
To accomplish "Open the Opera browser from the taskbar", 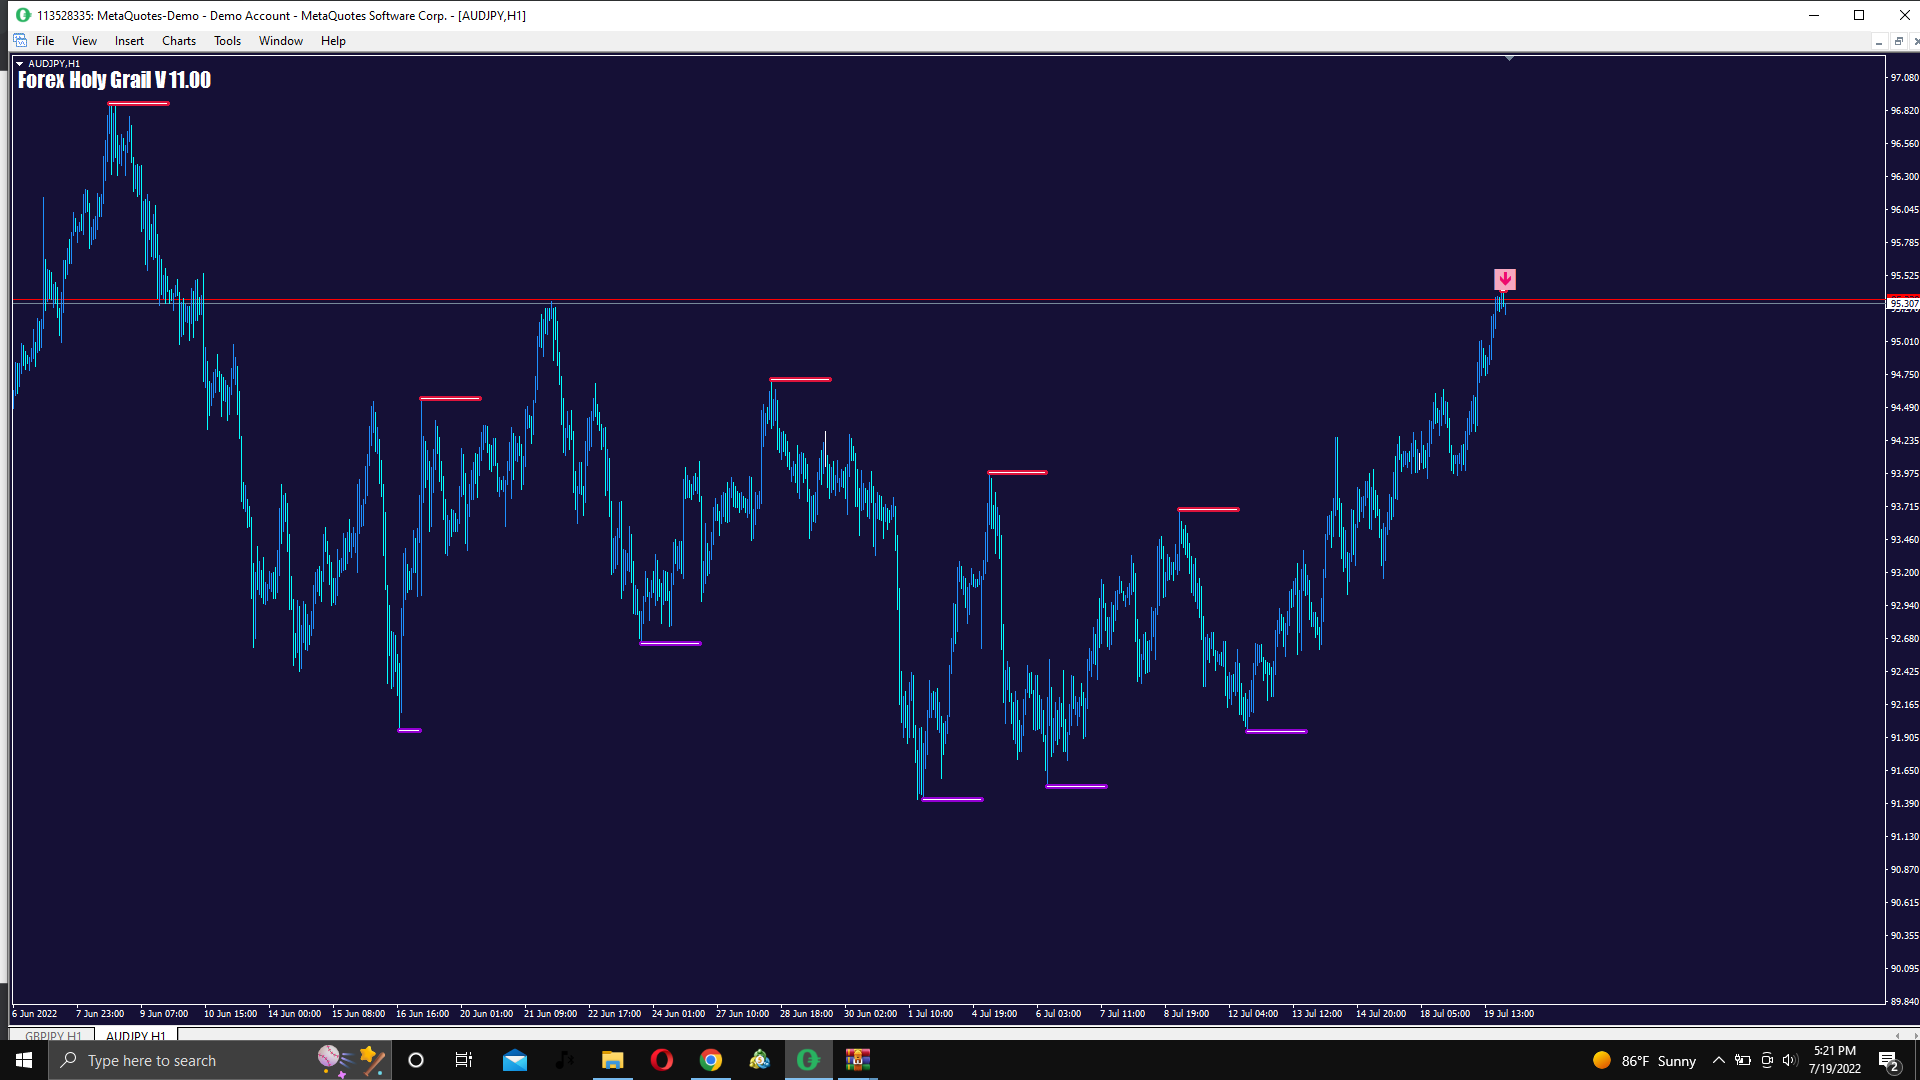I will pos(661,1060).
